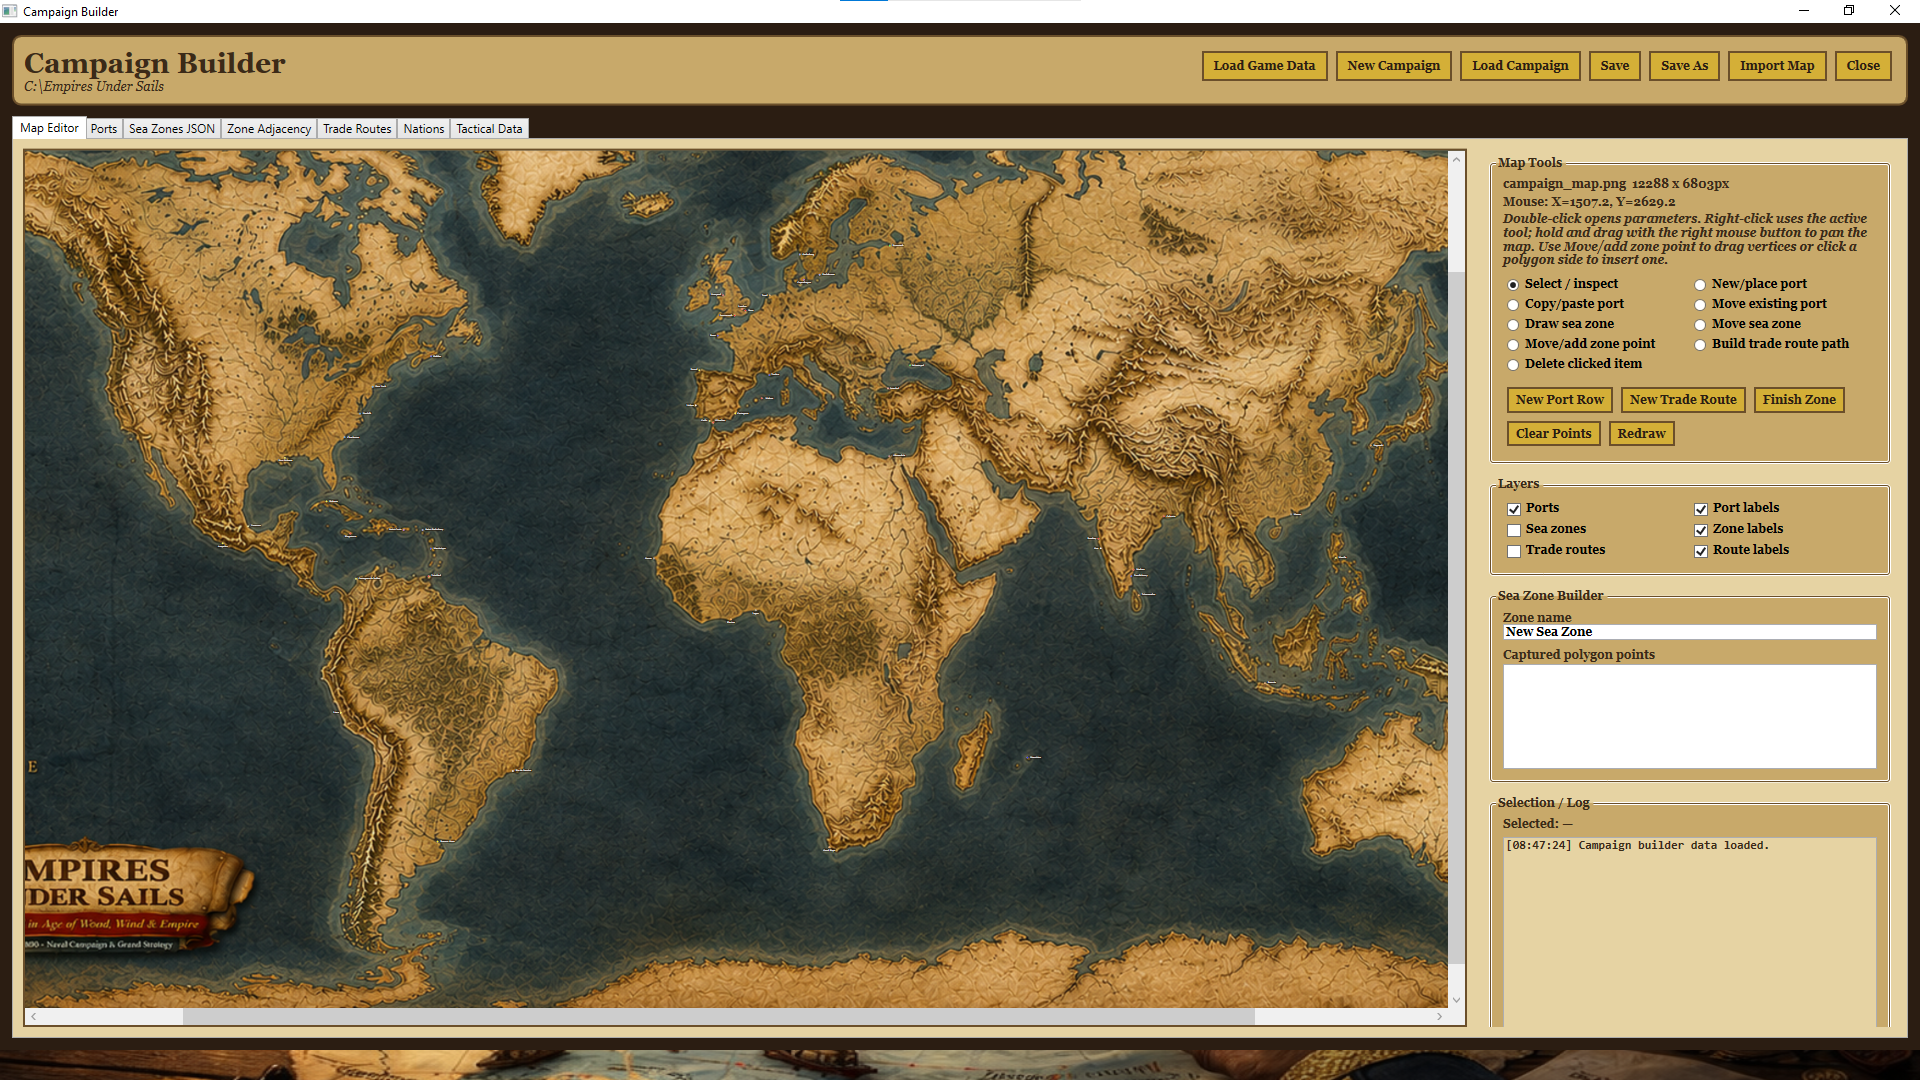Switch to the Map Editor tab
This screenshot has height=1080, width=1920.
(49, 128)
